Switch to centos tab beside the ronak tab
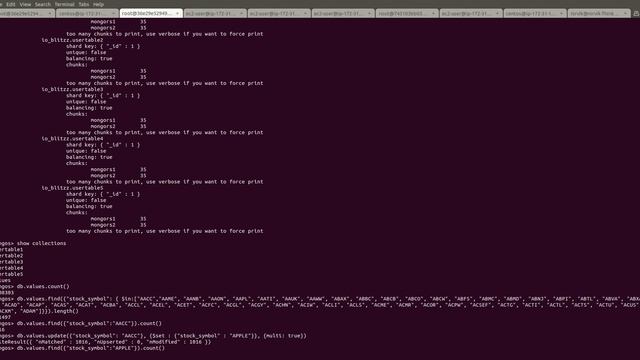 coord(535,13)
